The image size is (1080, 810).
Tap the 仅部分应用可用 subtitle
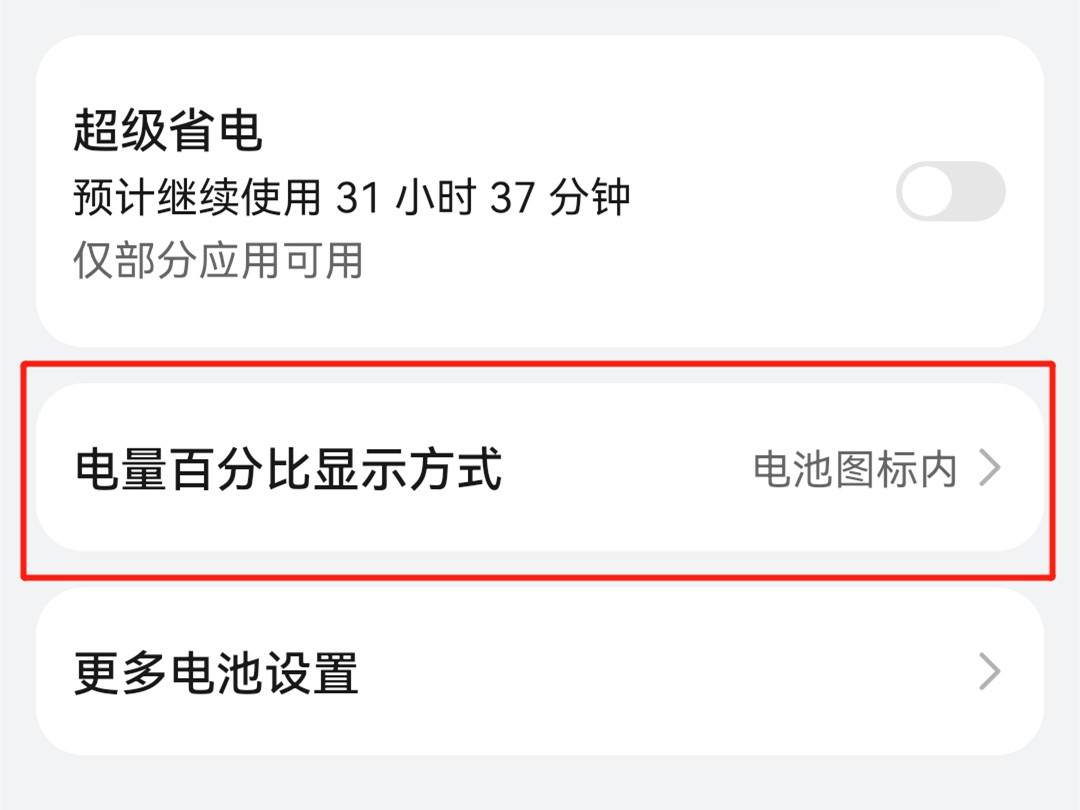click(218, 260)
